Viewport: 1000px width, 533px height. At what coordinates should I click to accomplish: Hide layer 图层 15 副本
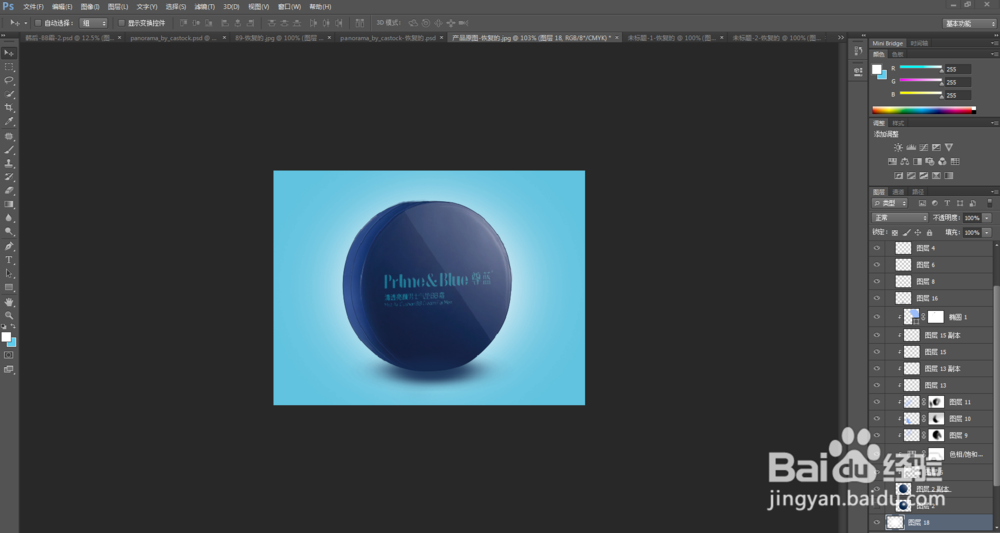point(877,335)
